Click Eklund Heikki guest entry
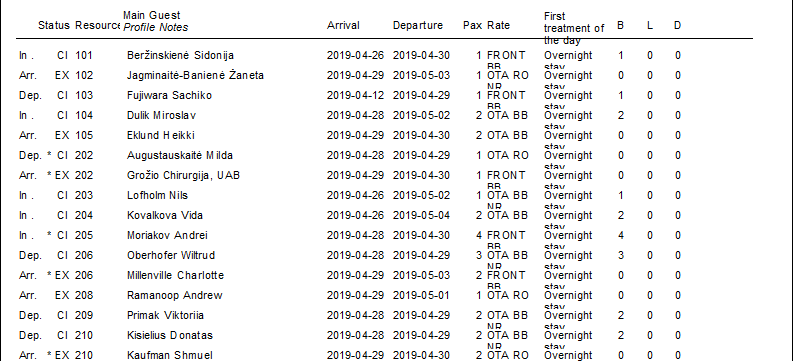793x361 pixels. (x=161, y=135)
